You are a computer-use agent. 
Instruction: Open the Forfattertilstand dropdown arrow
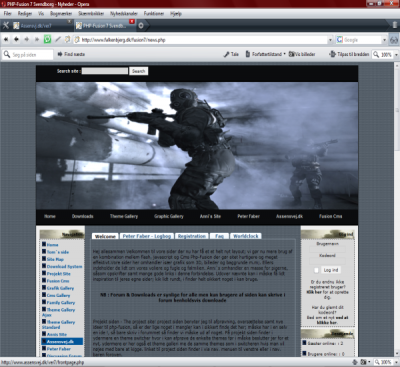click(x=284, y=54)
